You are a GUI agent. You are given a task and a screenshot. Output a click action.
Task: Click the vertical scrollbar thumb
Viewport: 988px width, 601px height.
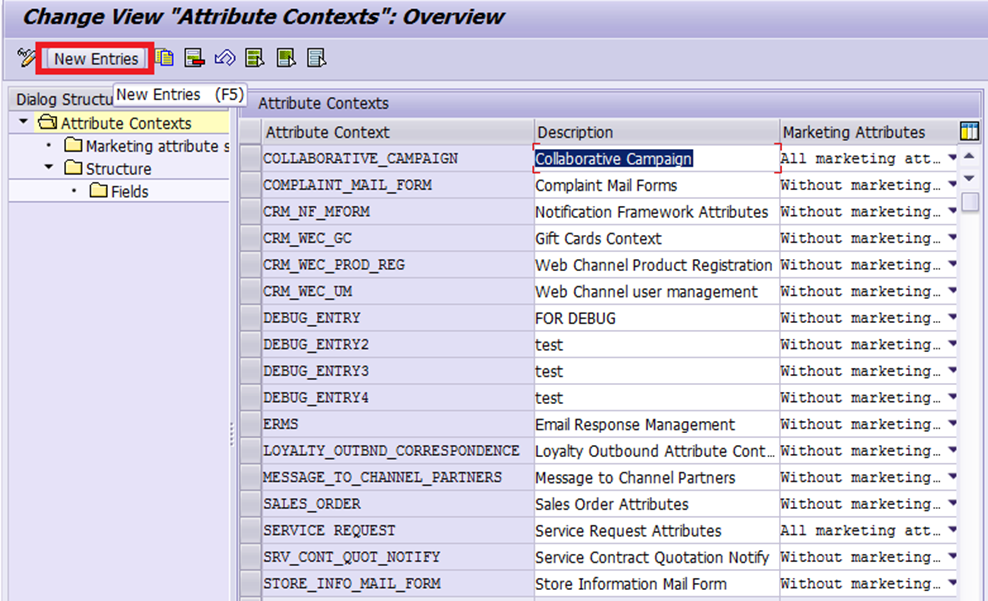pos(970,202)
